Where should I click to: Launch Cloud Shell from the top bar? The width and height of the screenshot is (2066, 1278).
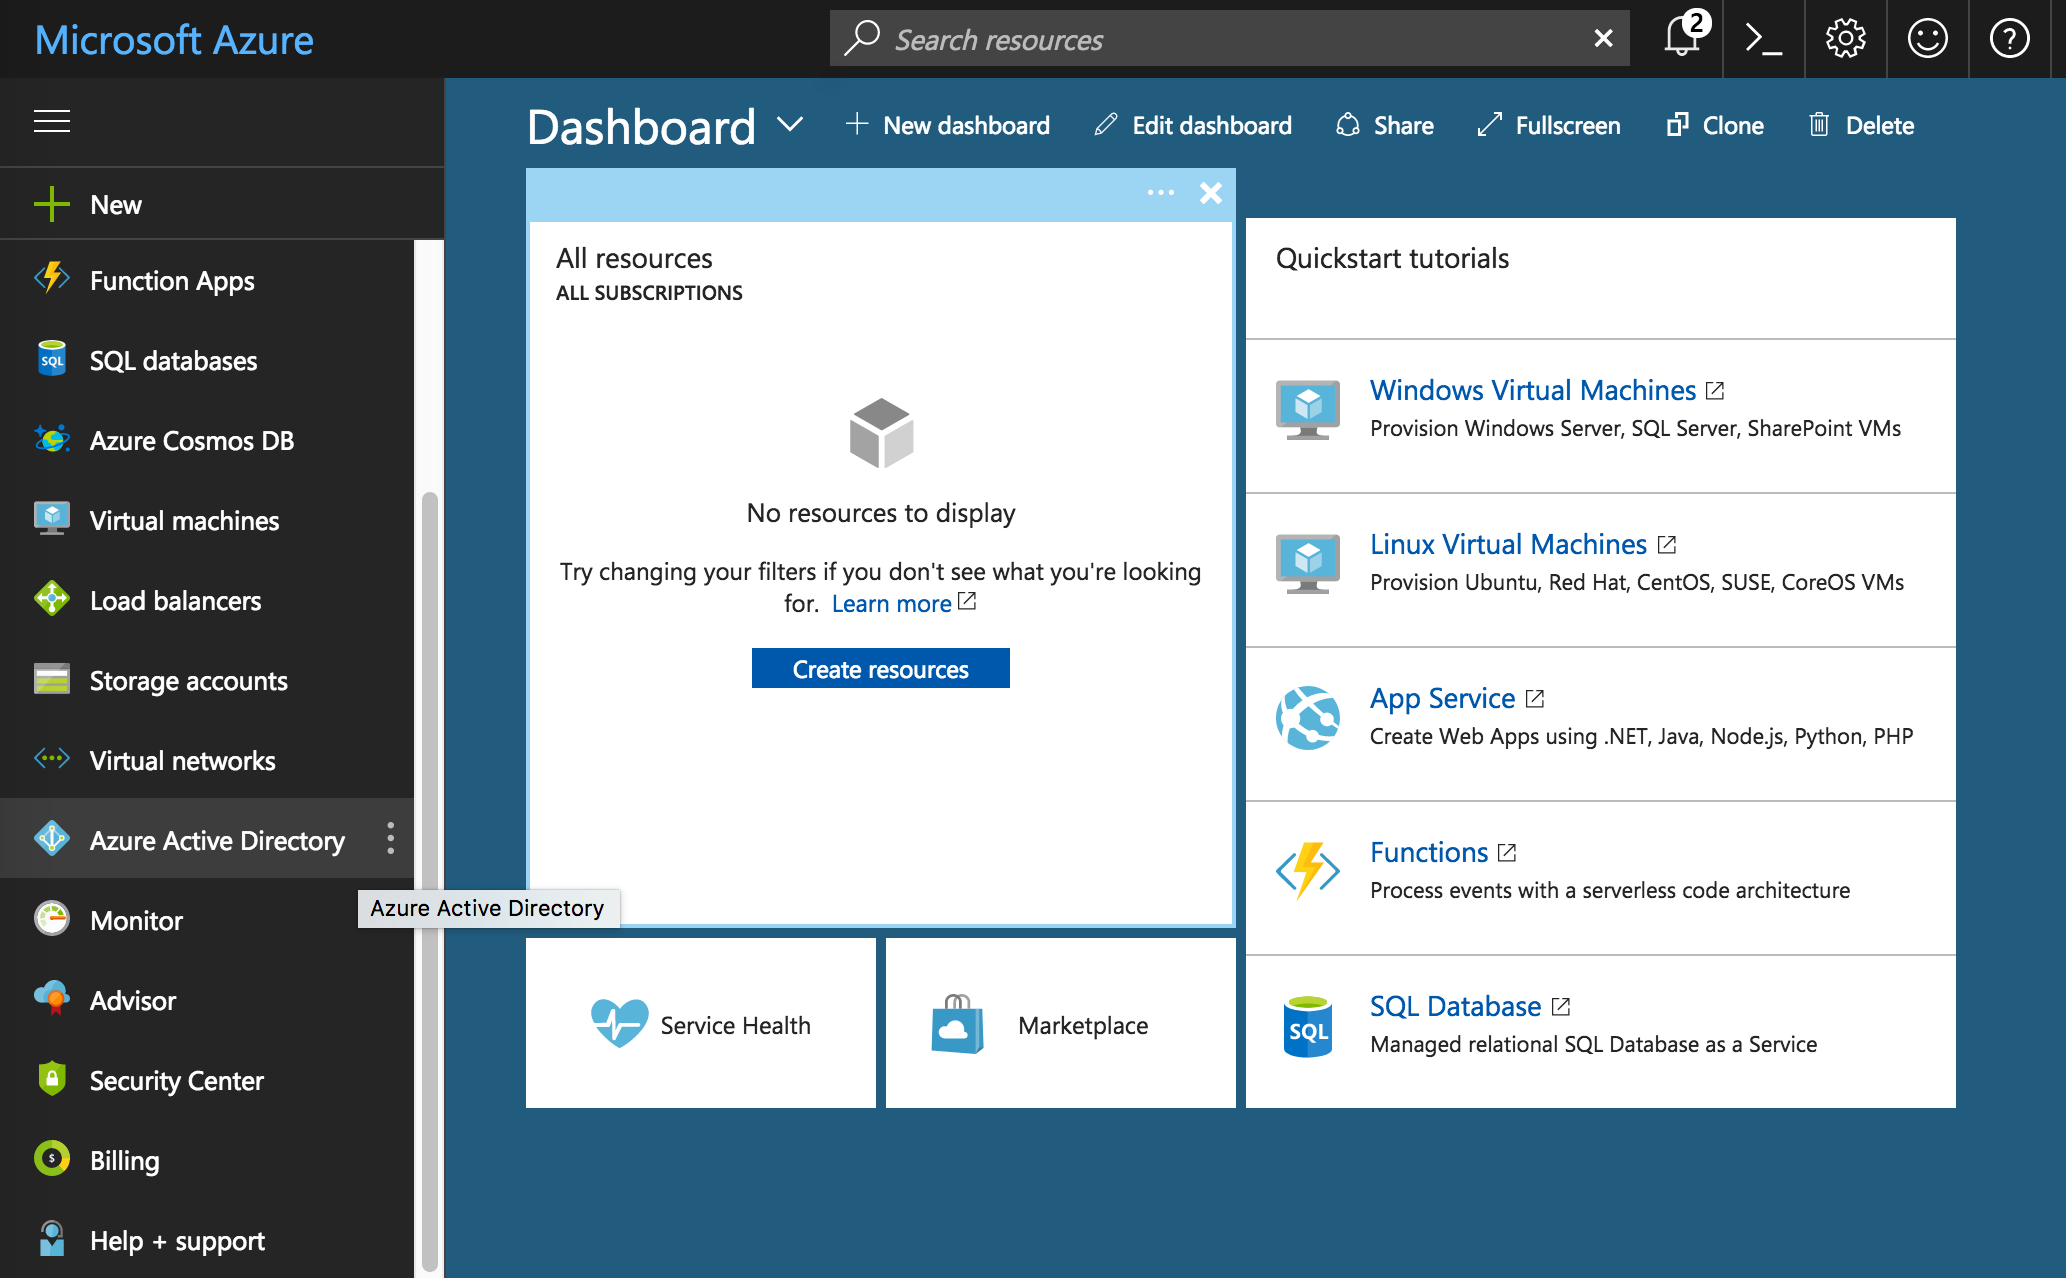(x=1764, y=39)
